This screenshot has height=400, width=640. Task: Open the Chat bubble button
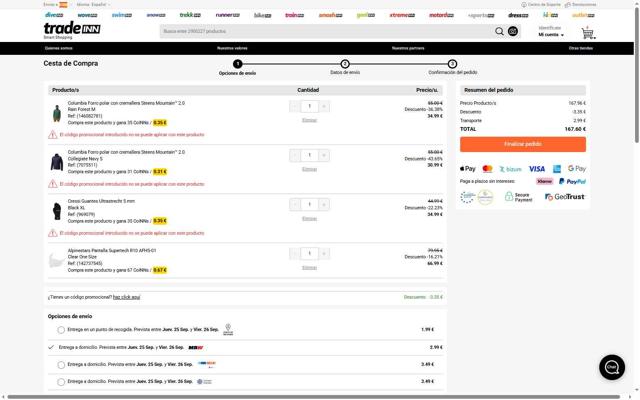click(x=612, y=367)
